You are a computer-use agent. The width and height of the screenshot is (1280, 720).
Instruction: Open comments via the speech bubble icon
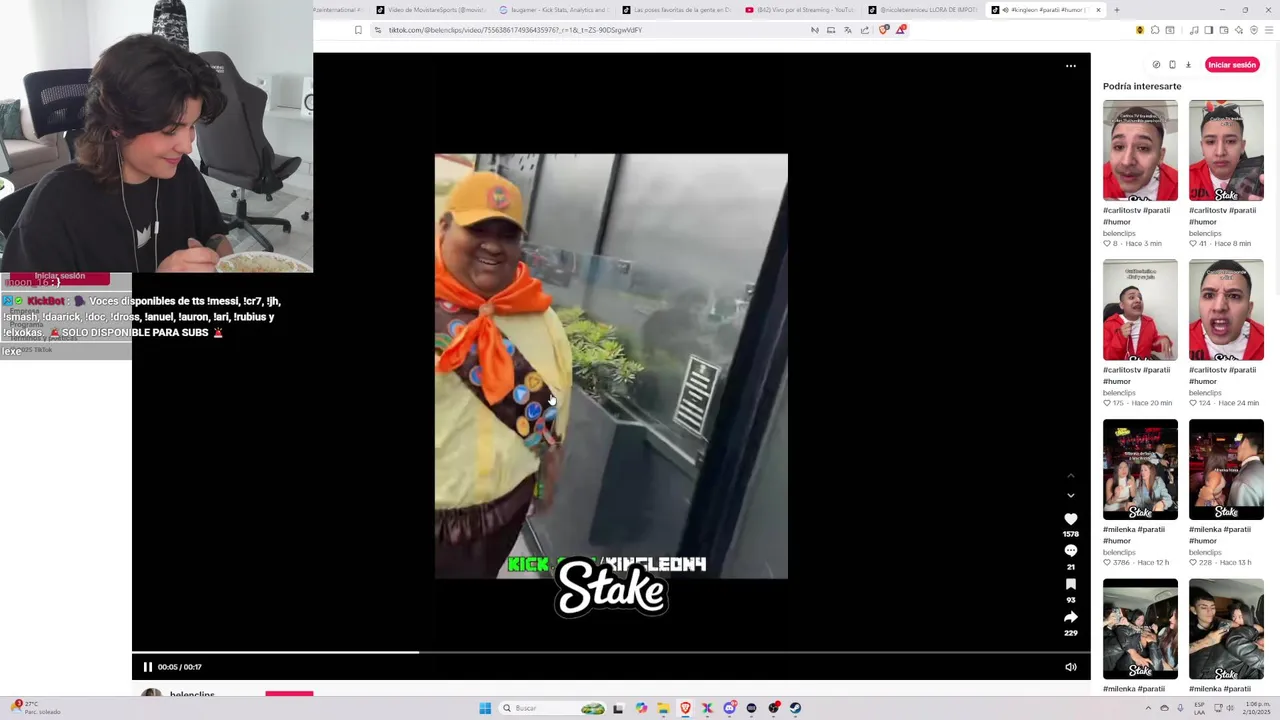click(x=1070, y=551)
